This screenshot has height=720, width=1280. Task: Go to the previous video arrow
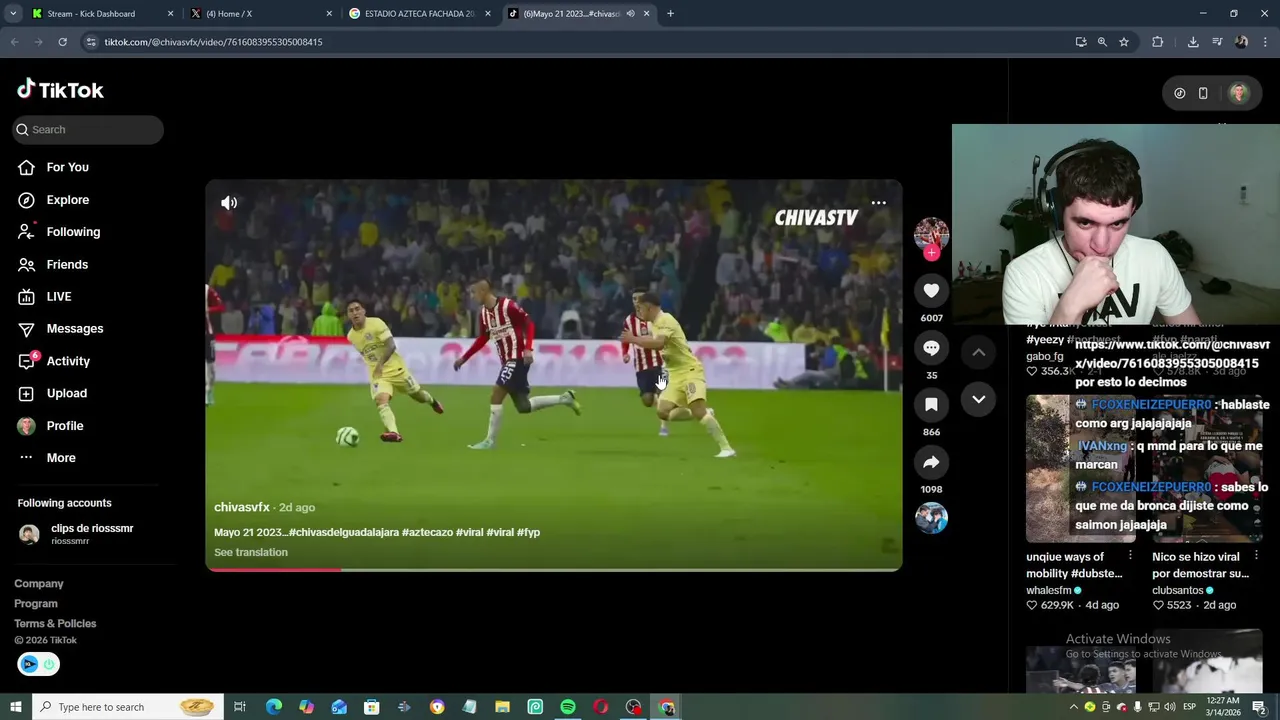979,352
